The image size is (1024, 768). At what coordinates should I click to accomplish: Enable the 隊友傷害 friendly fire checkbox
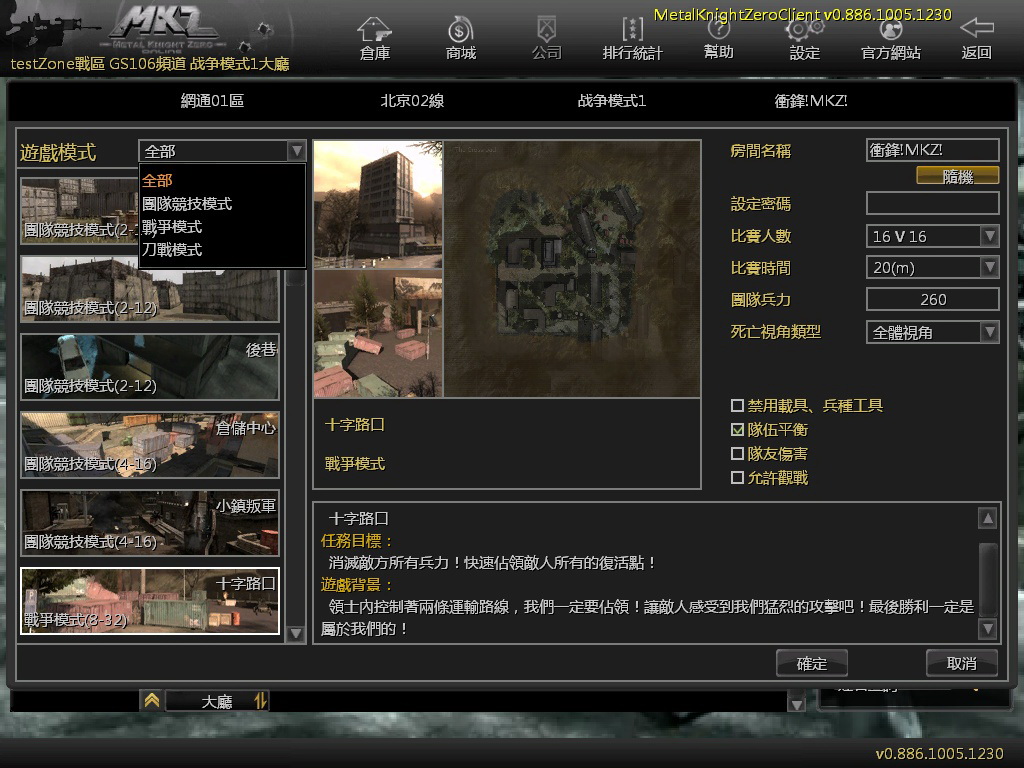738,454
